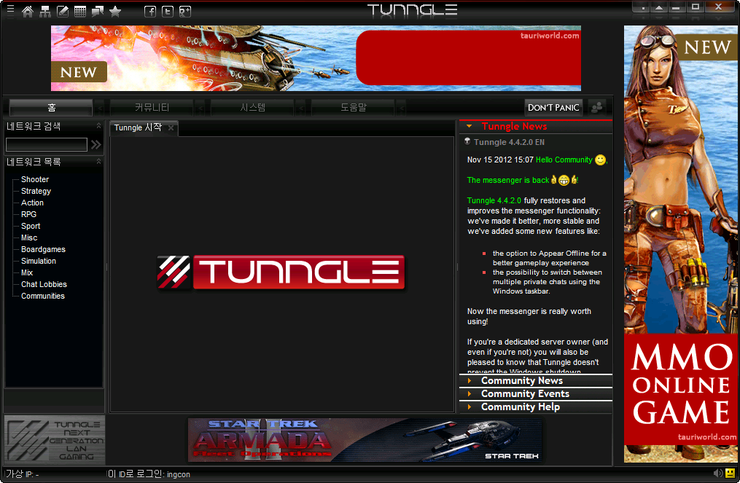Click the home icon in the top toolbar

(27, 11)
